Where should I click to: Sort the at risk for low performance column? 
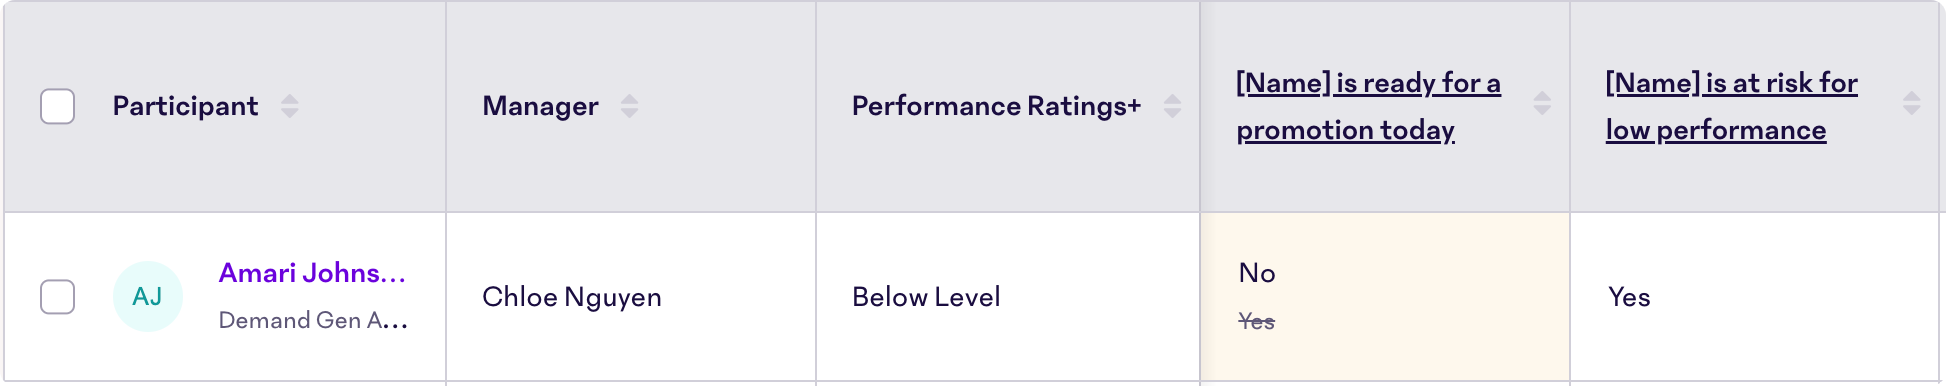point(1911,103)
